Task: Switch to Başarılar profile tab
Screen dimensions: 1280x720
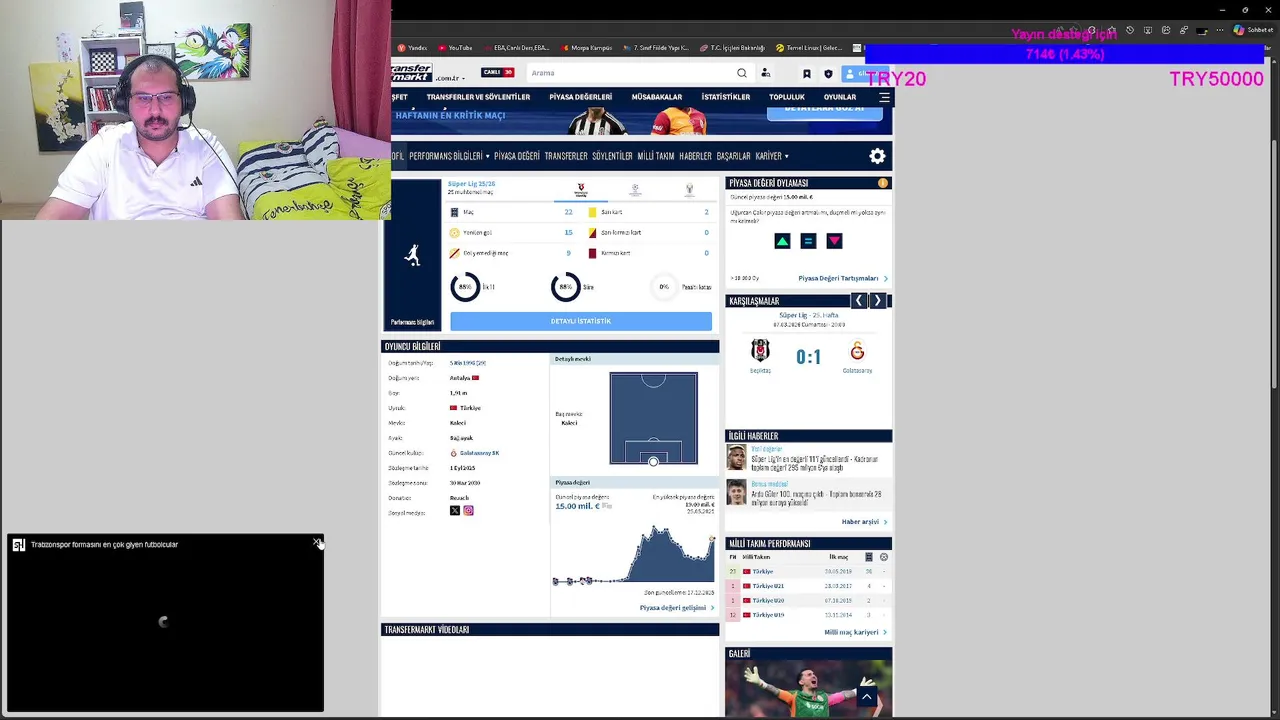Action: pos(733,156)
